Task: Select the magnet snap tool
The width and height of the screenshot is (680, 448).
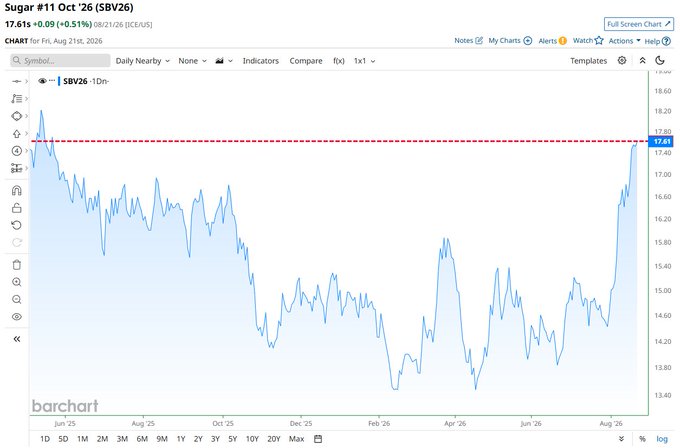Action: 16,190
